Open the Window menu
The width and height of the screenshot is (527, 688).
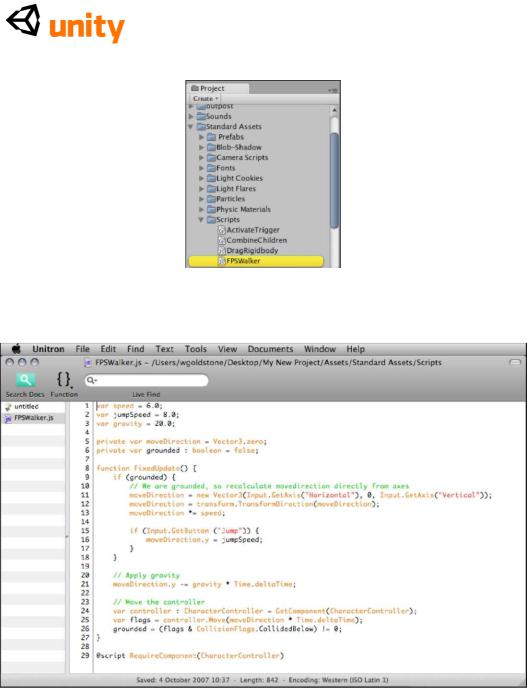tap(320, 349)
